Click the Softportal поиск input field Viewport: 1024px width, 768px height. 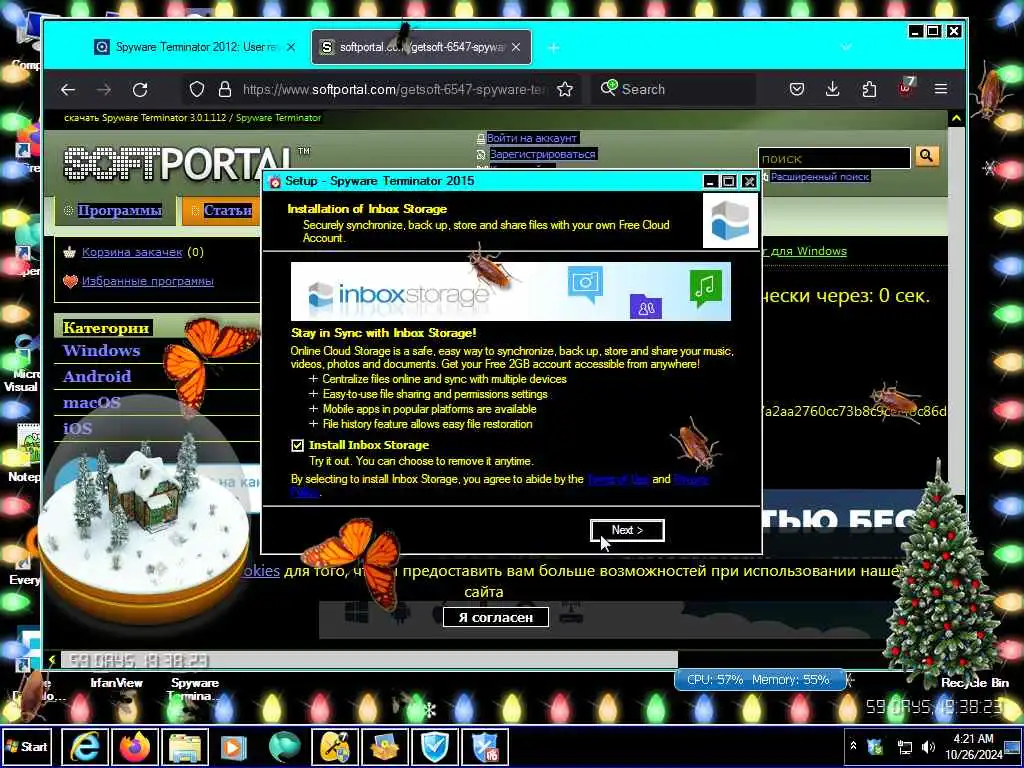[834, 158]
